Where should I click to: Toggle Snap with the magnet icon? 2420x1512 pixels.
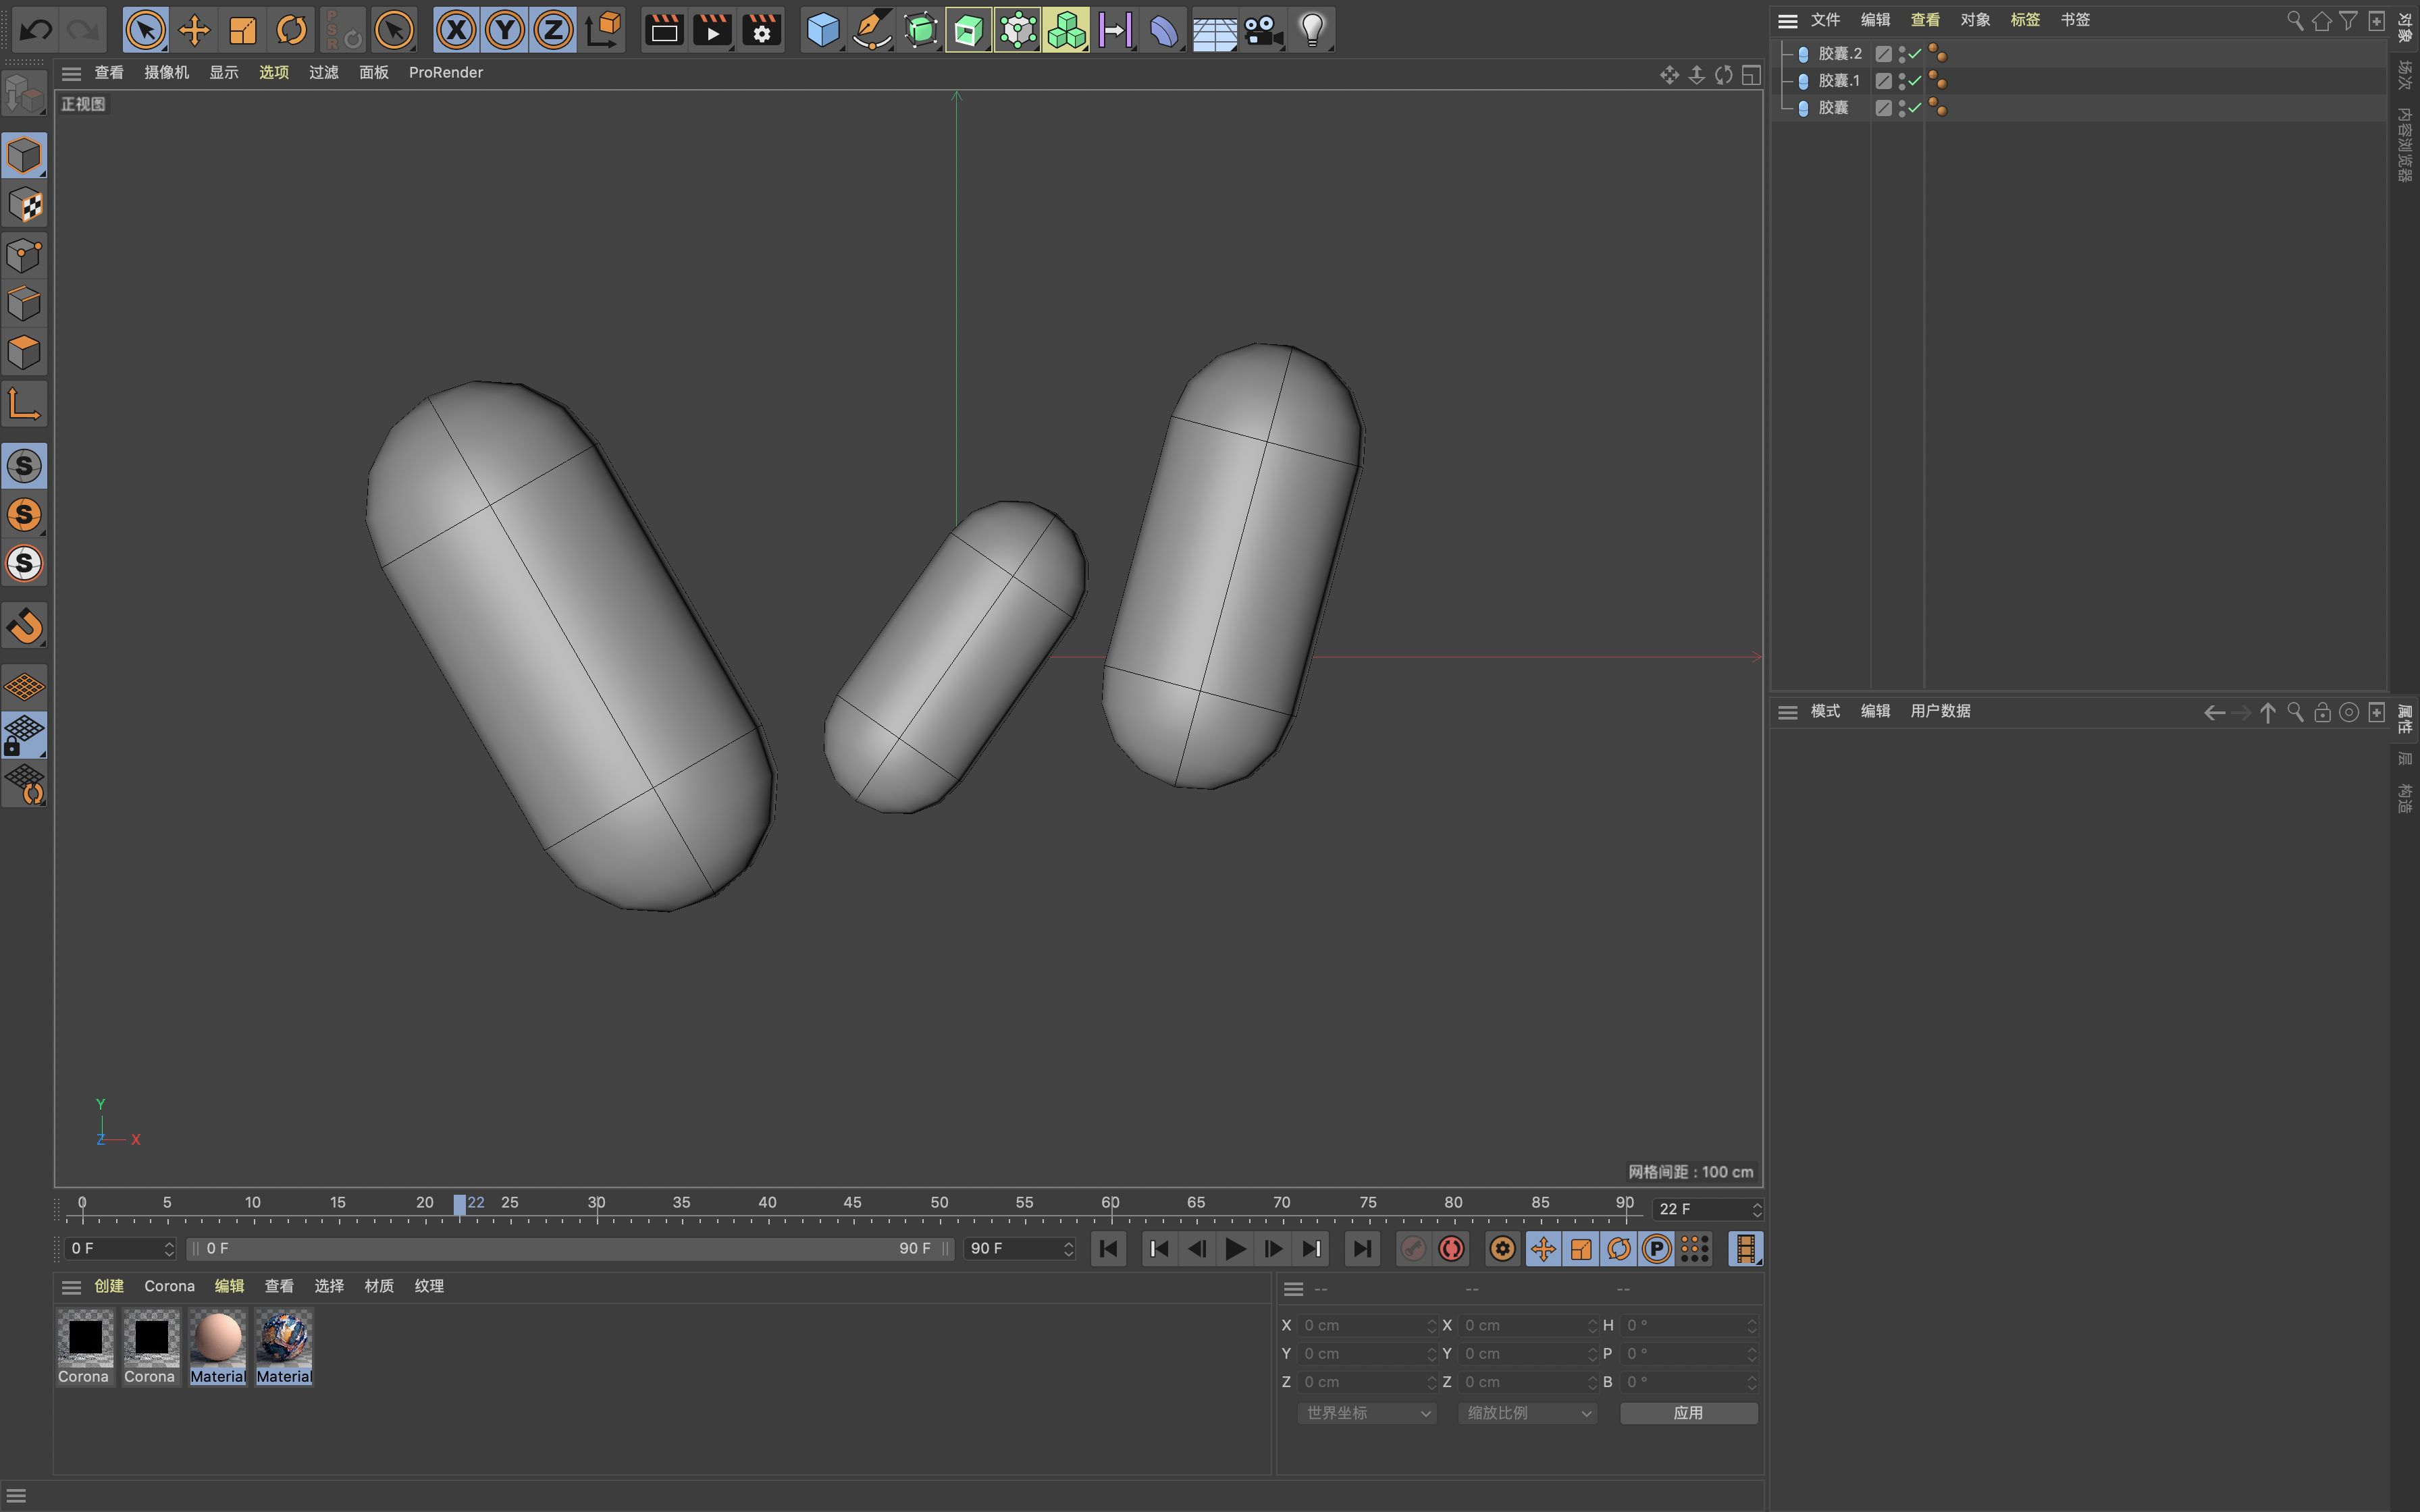click(x=25, y=626)
